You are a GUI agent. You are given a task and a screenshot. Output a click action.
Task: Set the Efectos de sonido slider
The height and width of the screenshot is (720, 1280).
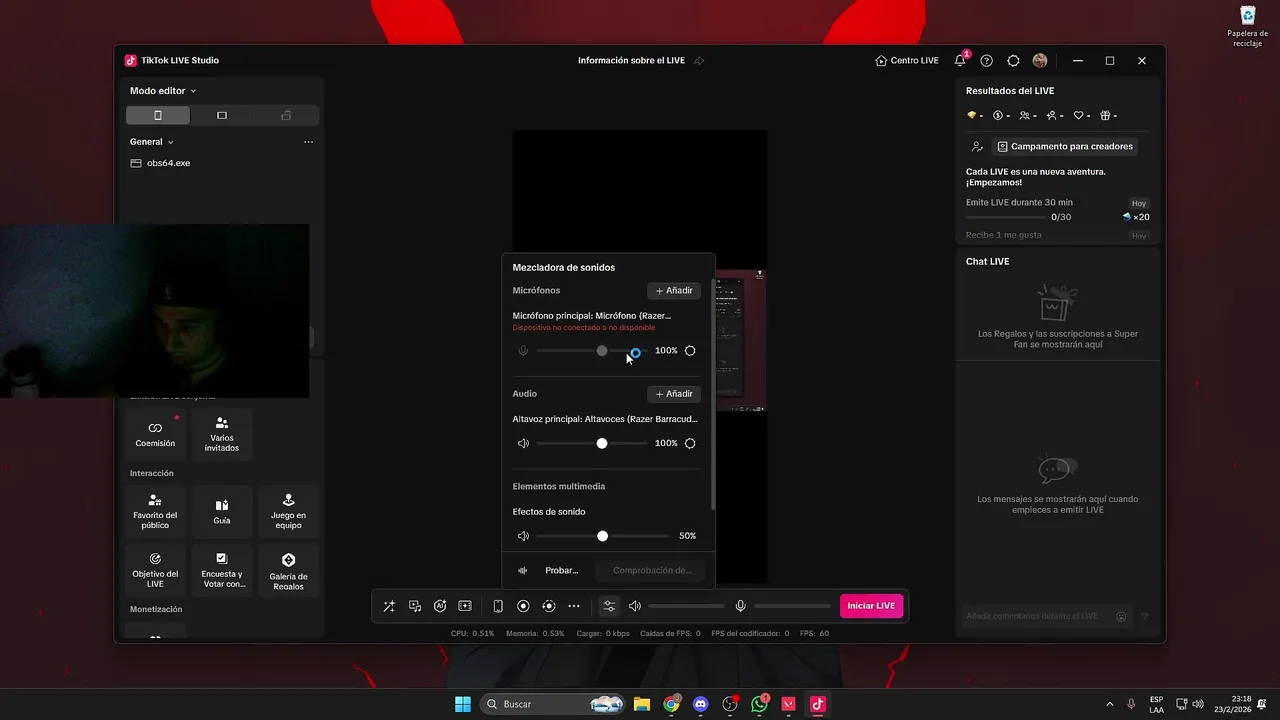coord(602,536)
